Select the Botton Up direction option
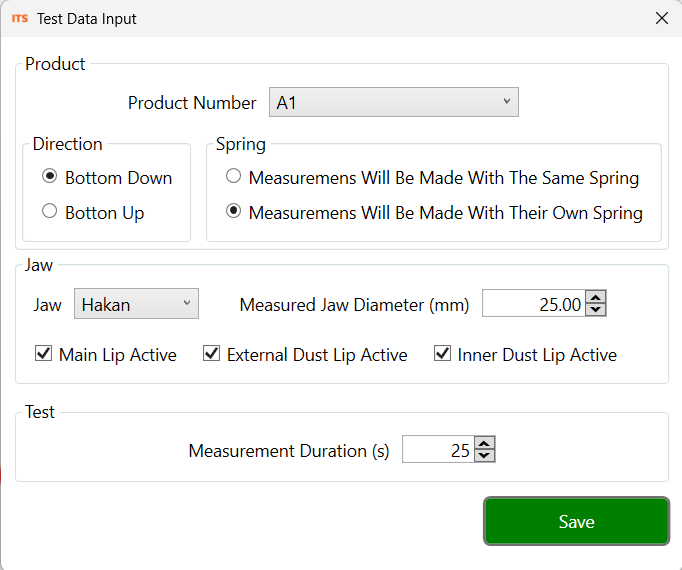Viewport: 682px width, 570px height. [x=49, y=213]
